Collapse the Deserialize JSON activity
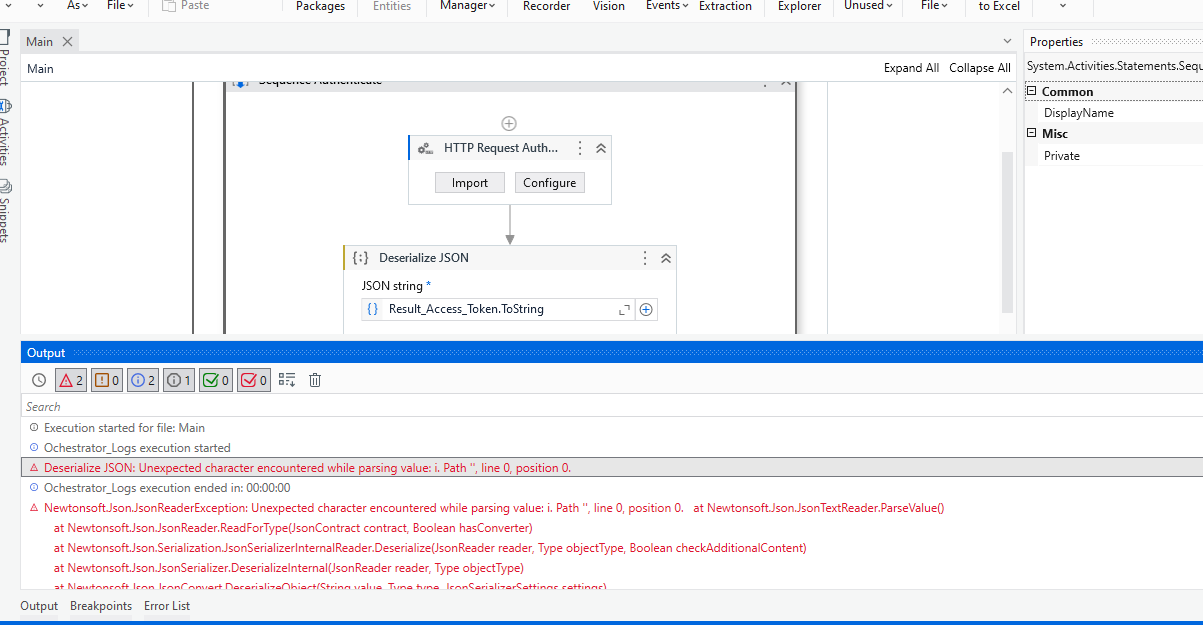This screenshot has height=625, width=1203. (x=665, y=257)
